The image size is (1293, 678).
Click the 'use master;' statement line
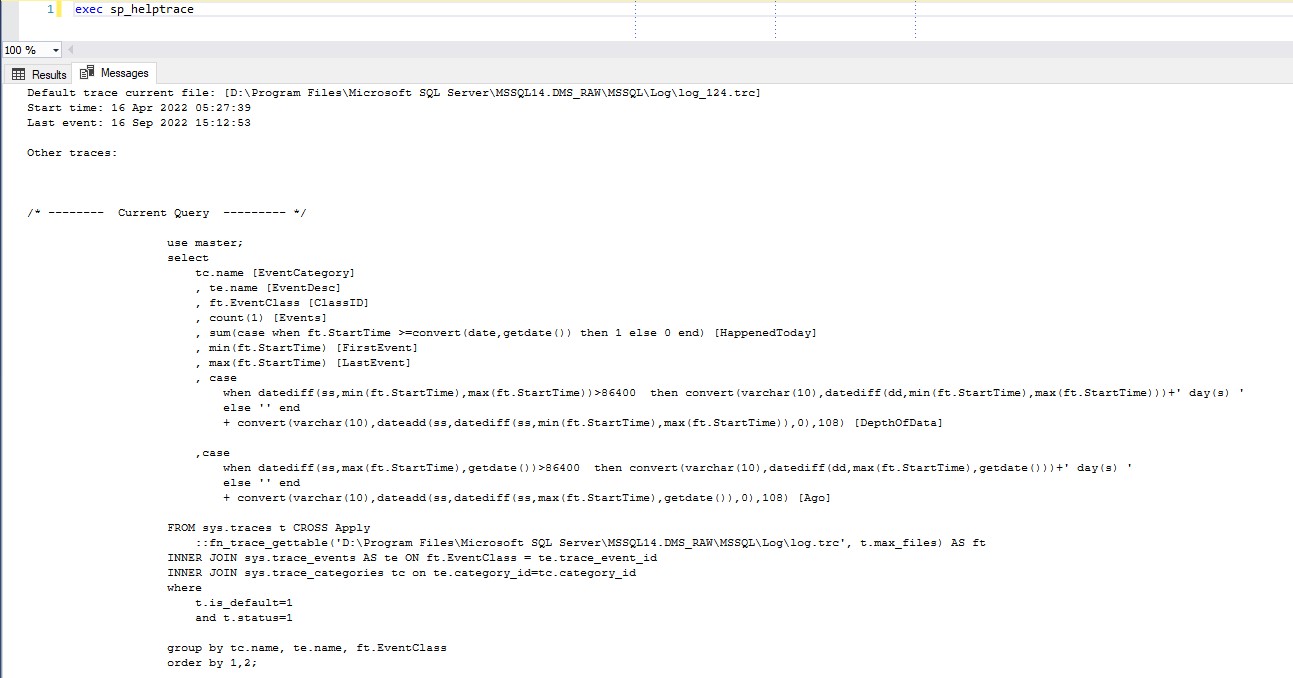(205, 243)
